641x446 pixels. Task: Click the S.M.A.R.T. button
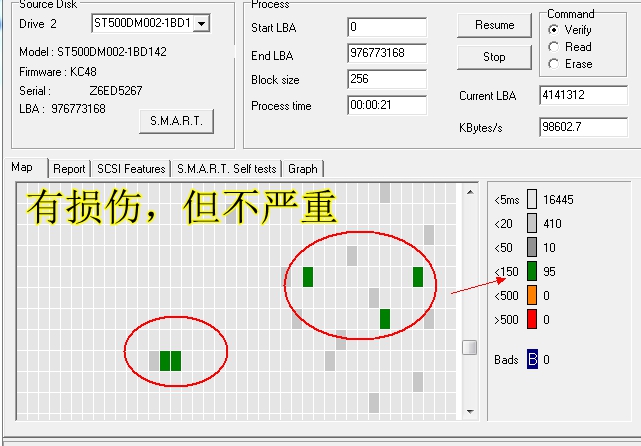[176, 121]
